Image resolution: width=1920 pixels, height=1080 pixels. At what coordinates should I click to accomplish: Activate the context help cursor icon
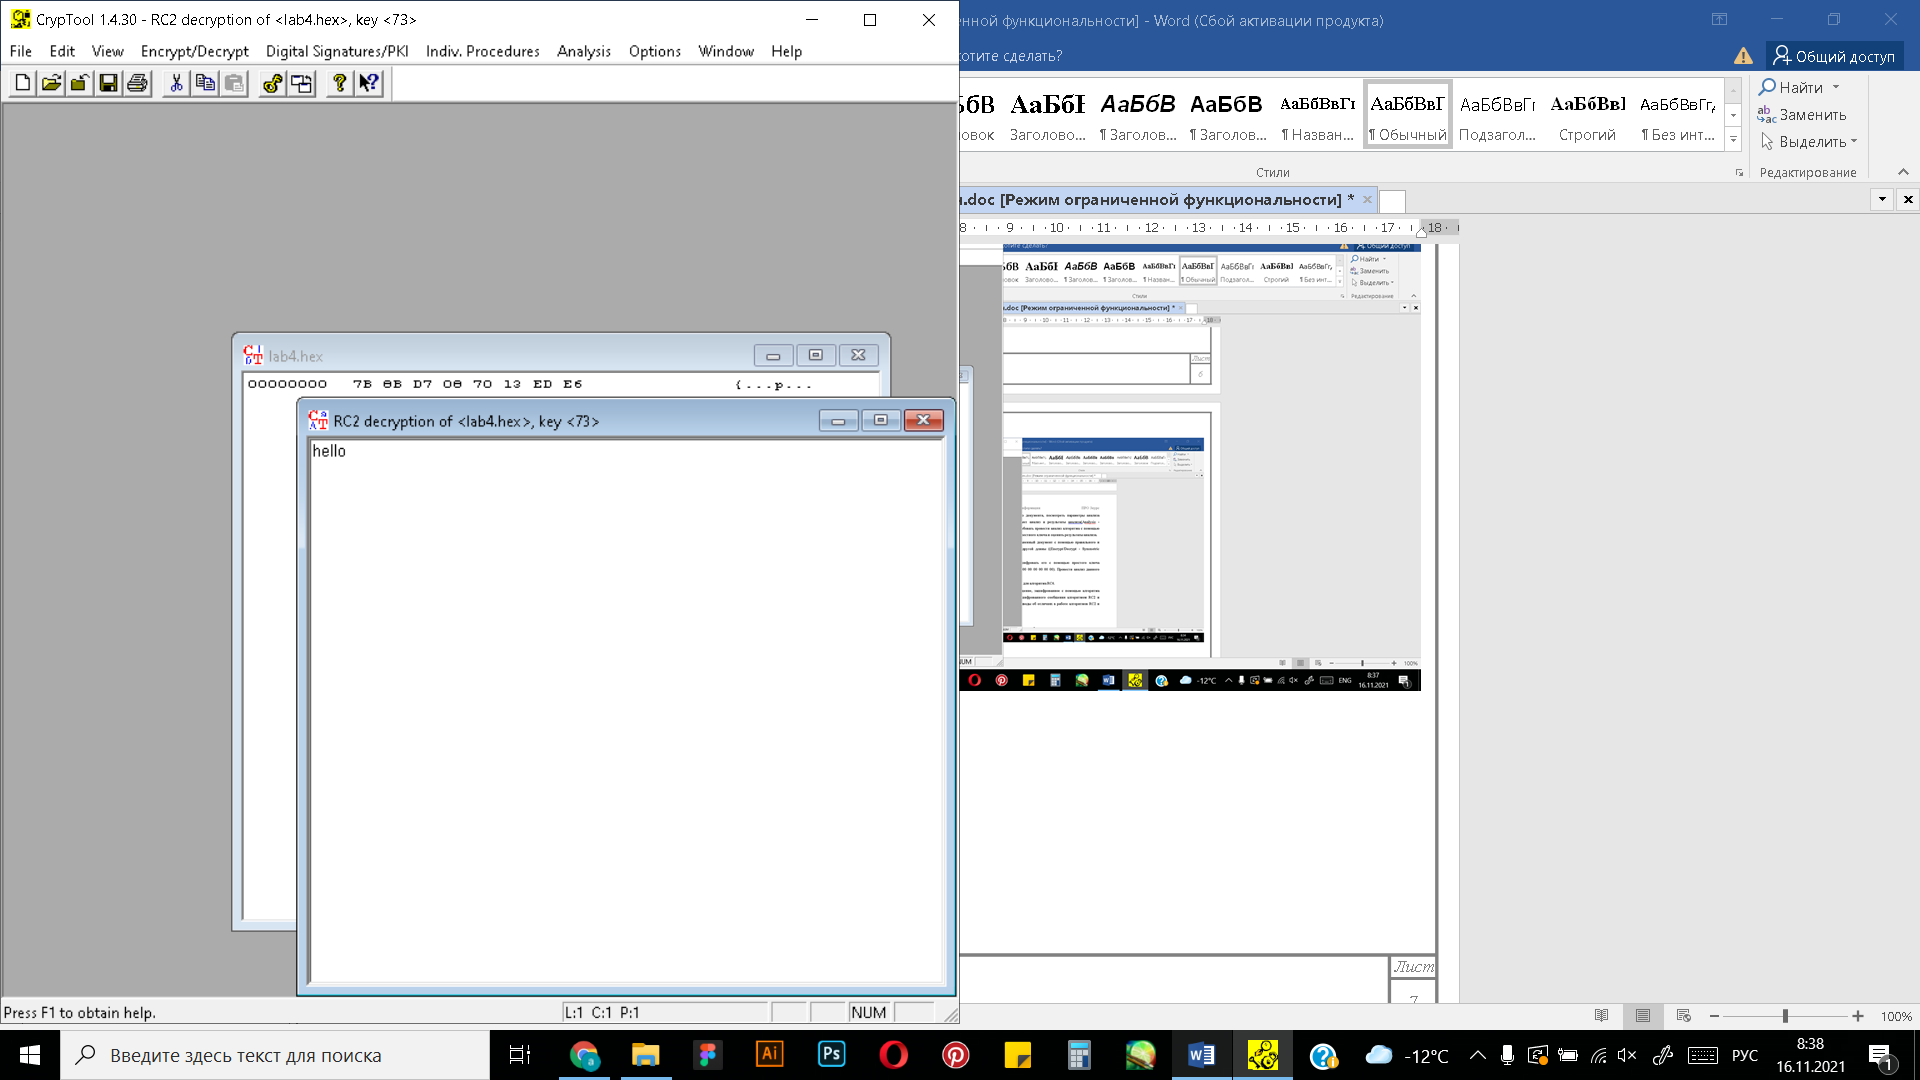pyautogui.click(x=369, y=83)
